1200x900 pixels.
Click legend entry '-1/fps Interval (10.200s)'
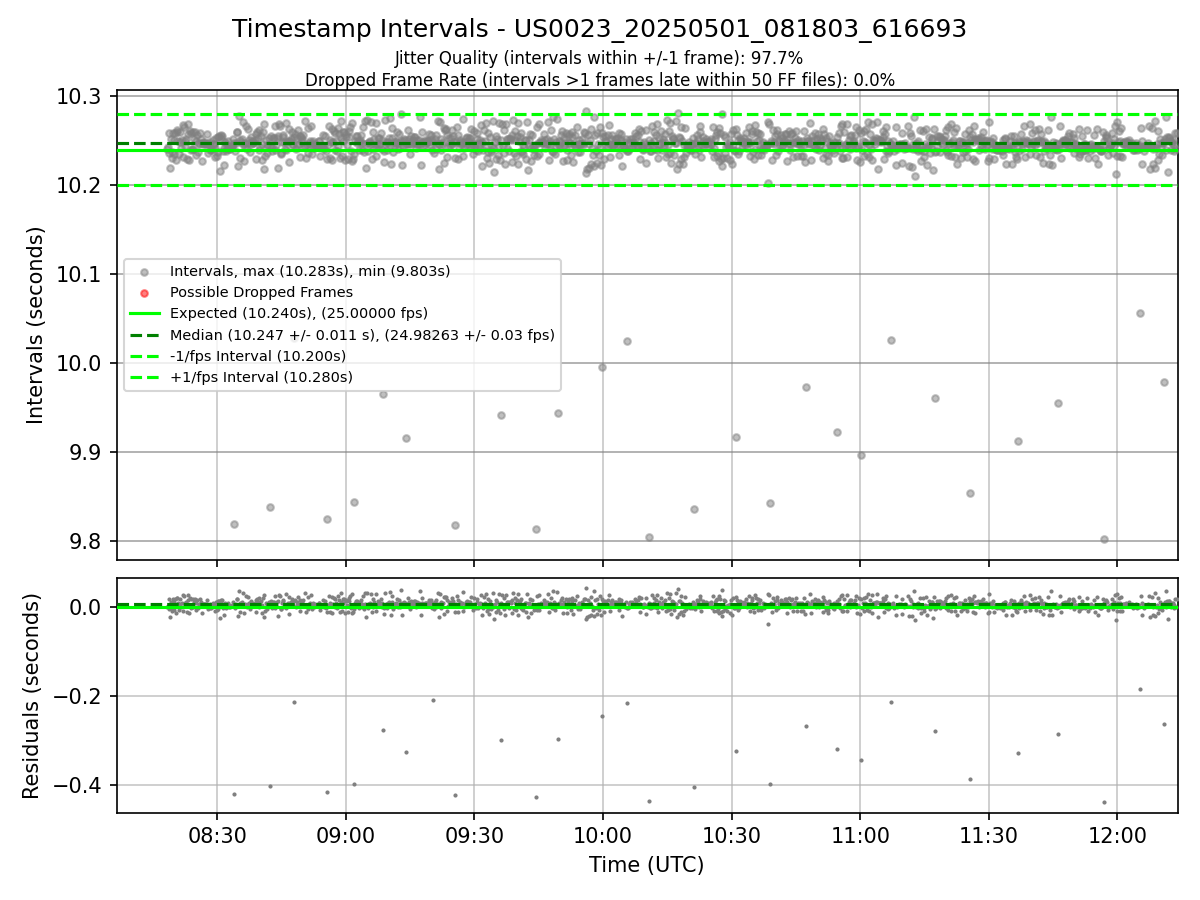click(258, 356)
